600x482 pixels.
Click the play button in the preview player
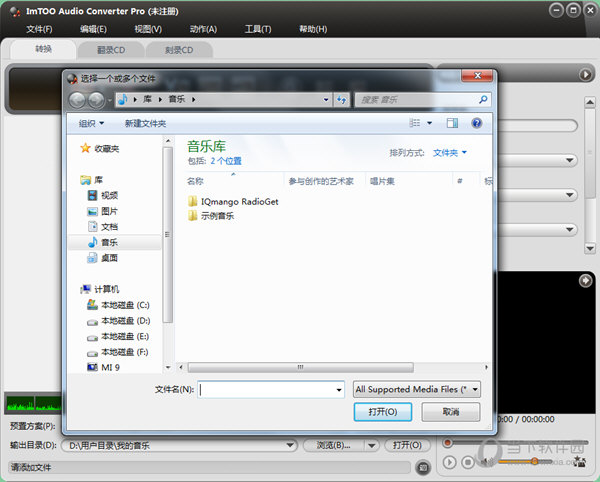(x=449, y=462)
